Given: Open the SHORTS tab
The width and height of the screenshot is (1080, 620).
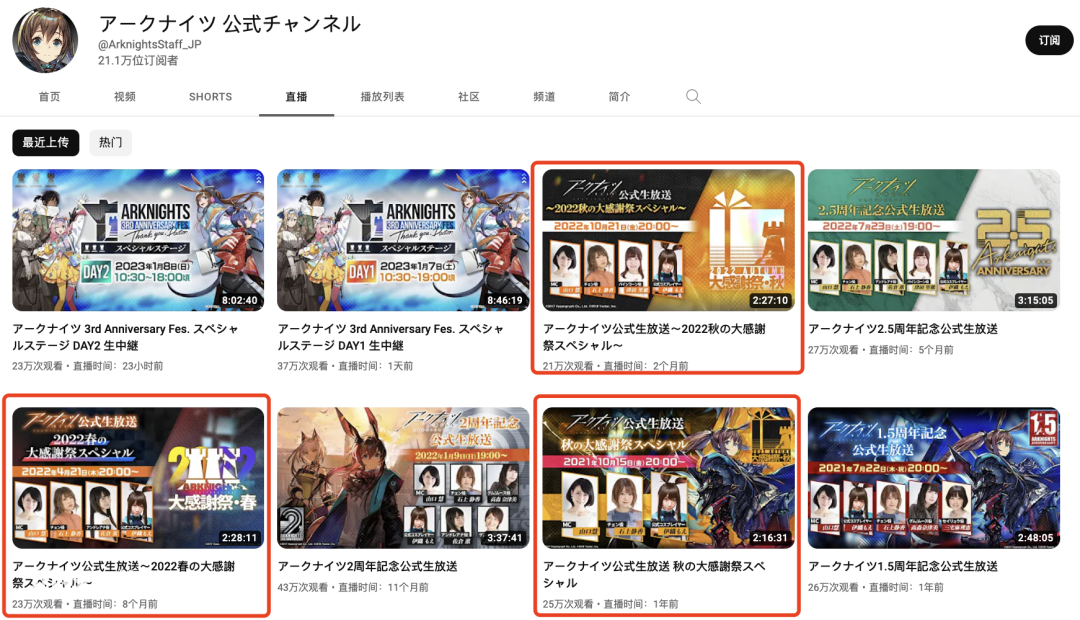Looking at the screenshot, I should pos(211,97).
